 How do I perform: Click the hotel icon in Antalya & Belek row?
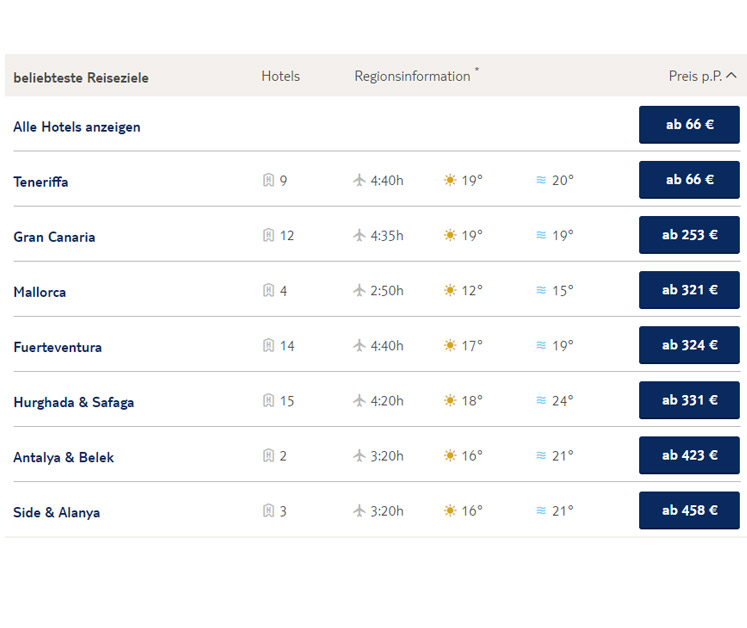click(x=268, y=456)
